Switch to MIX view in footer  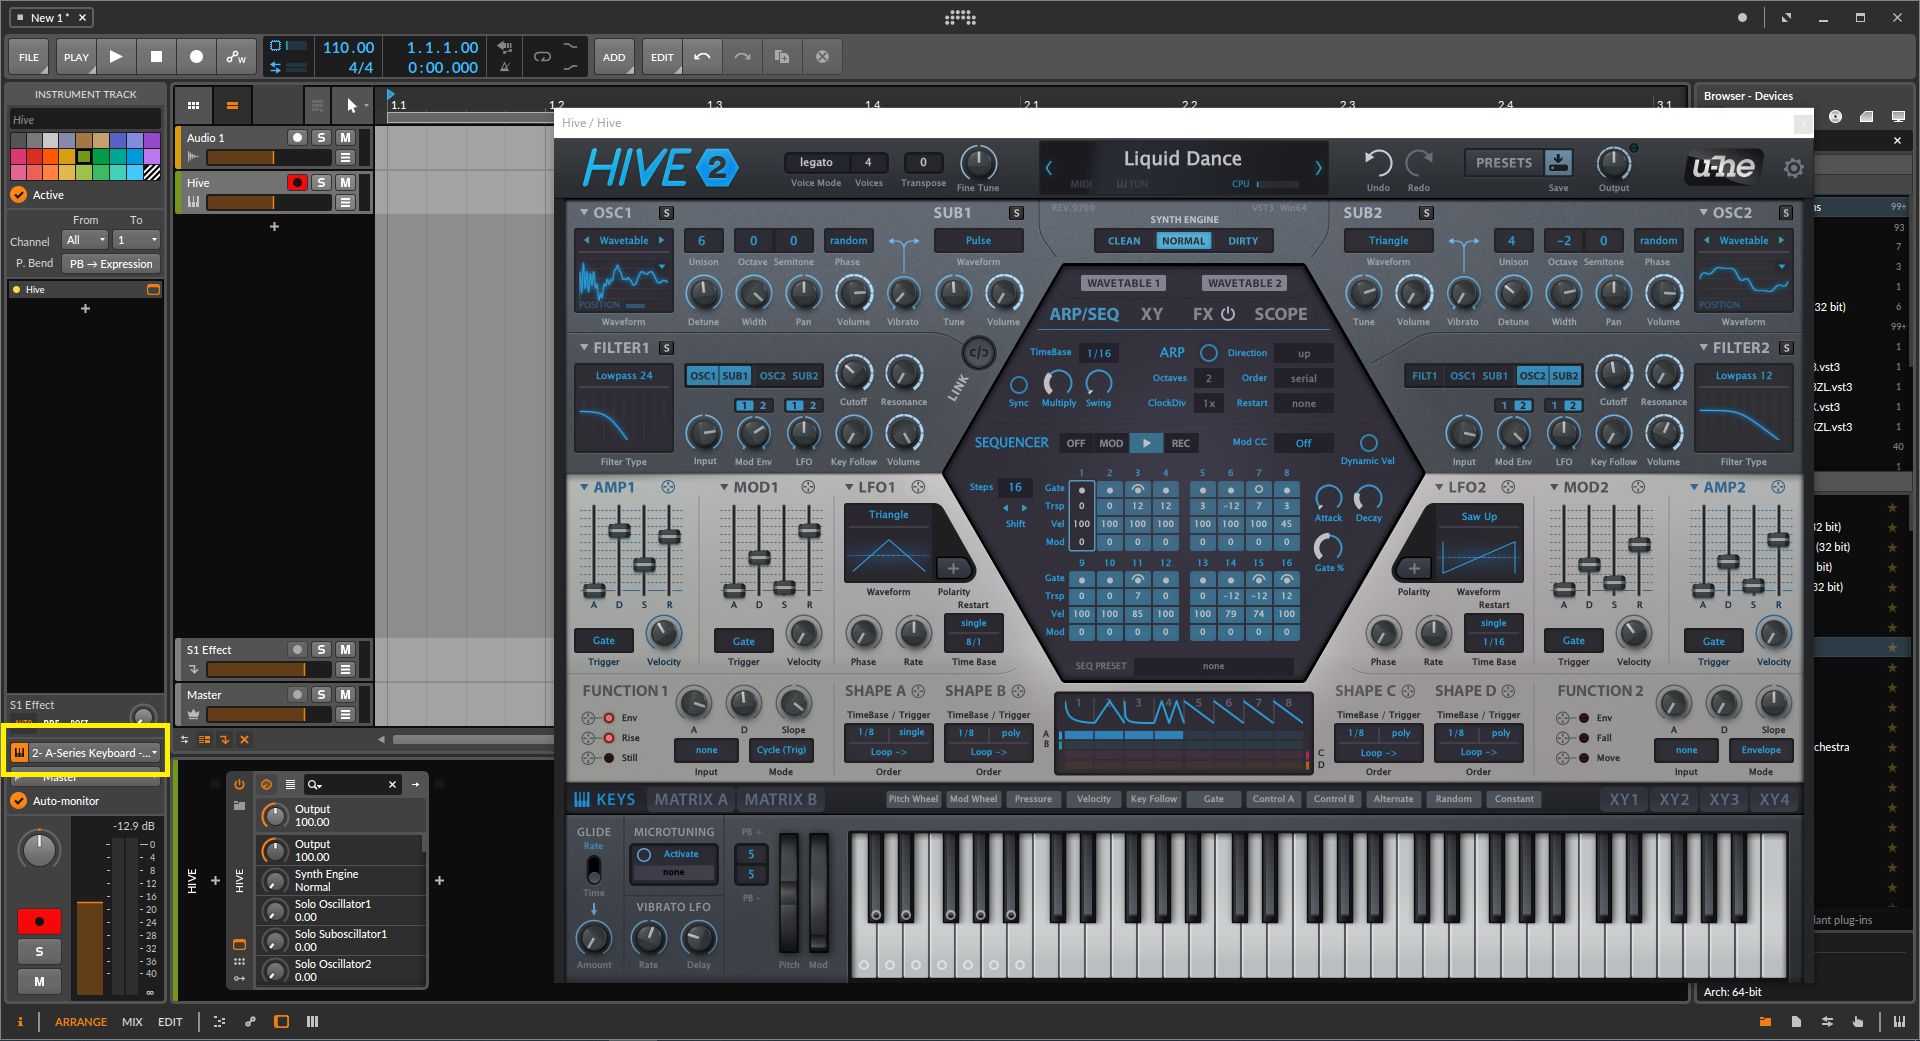coord(132,1022)
